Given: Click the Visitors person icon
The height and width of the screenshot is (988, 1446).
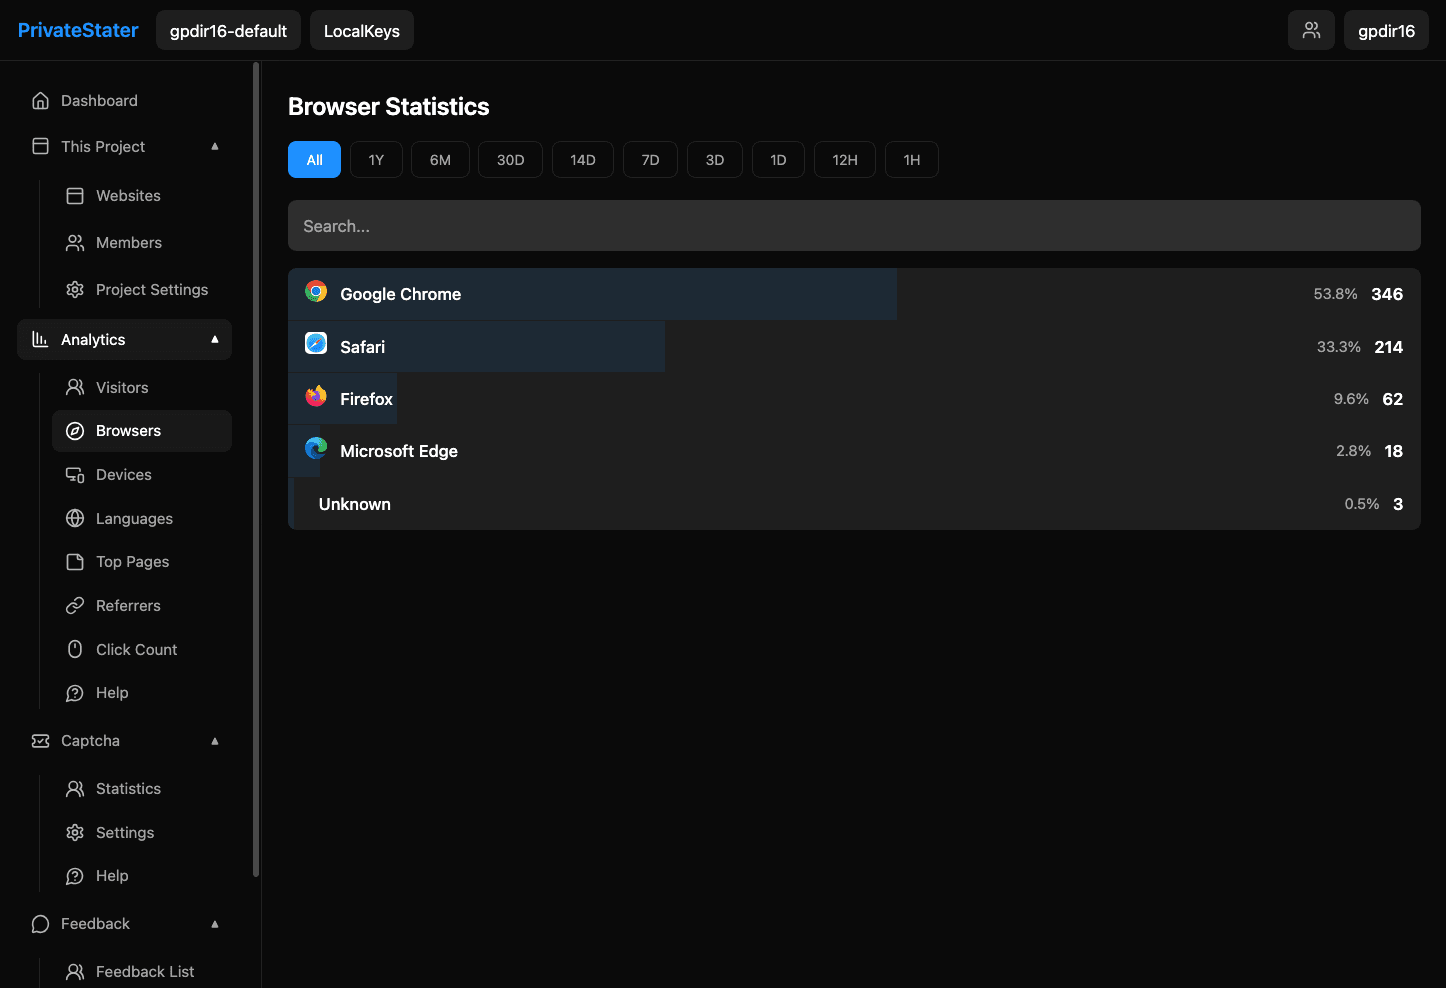Looking at the screenshot, I should [75, 388].
